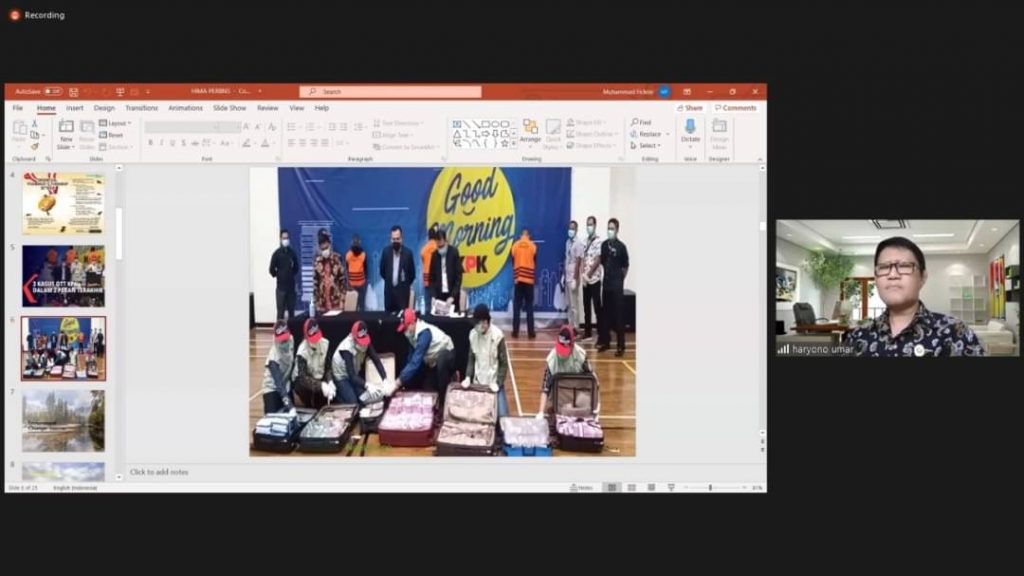The width and height of the screenshot is (1024, 576).
Task: Open the File menu
Action: point(18,108)
